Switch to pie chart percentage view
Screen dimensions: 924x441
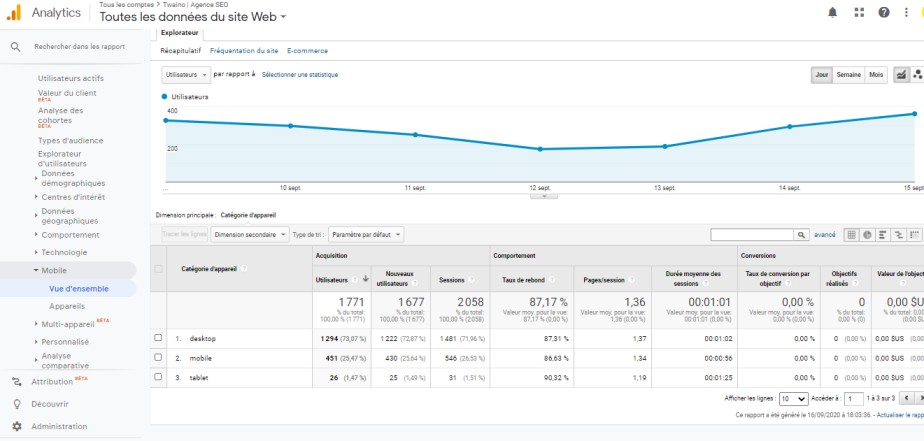[867, 235]
